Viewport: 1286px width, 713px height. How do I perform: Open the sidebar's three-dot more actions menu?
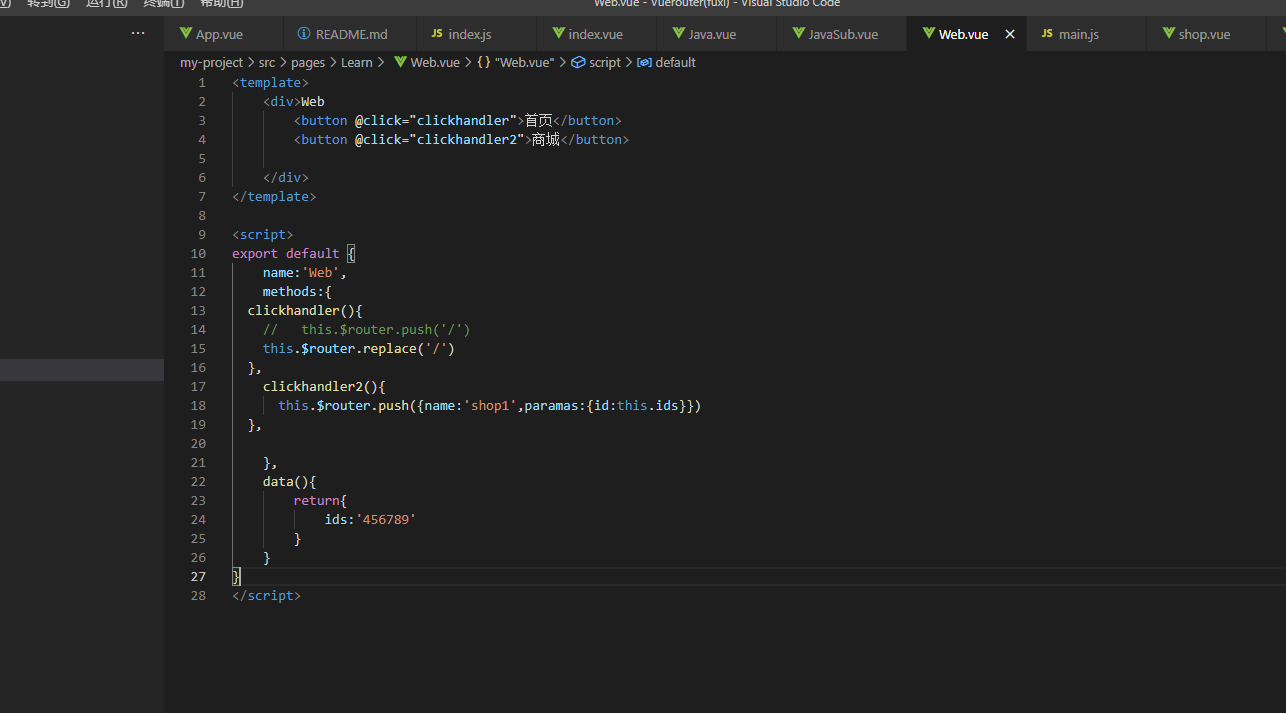(138, 33)
